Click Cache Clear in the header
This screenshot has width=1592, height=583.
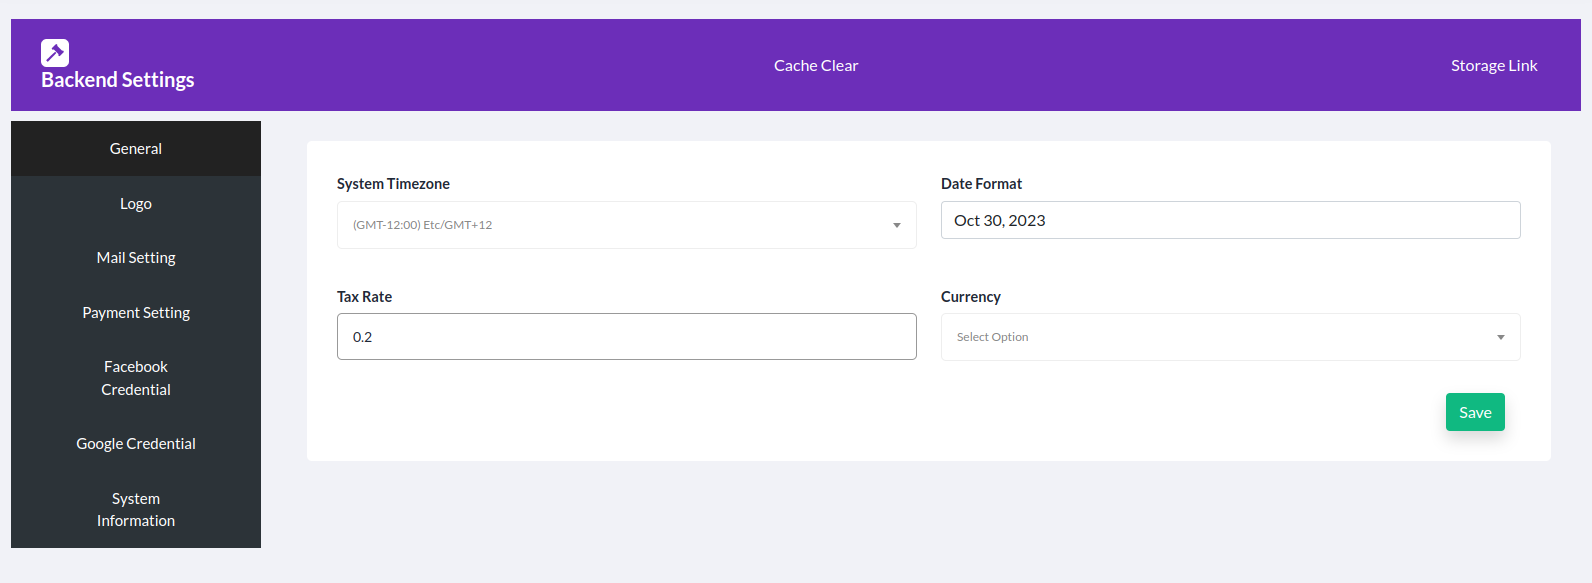[x=816, y=65]
